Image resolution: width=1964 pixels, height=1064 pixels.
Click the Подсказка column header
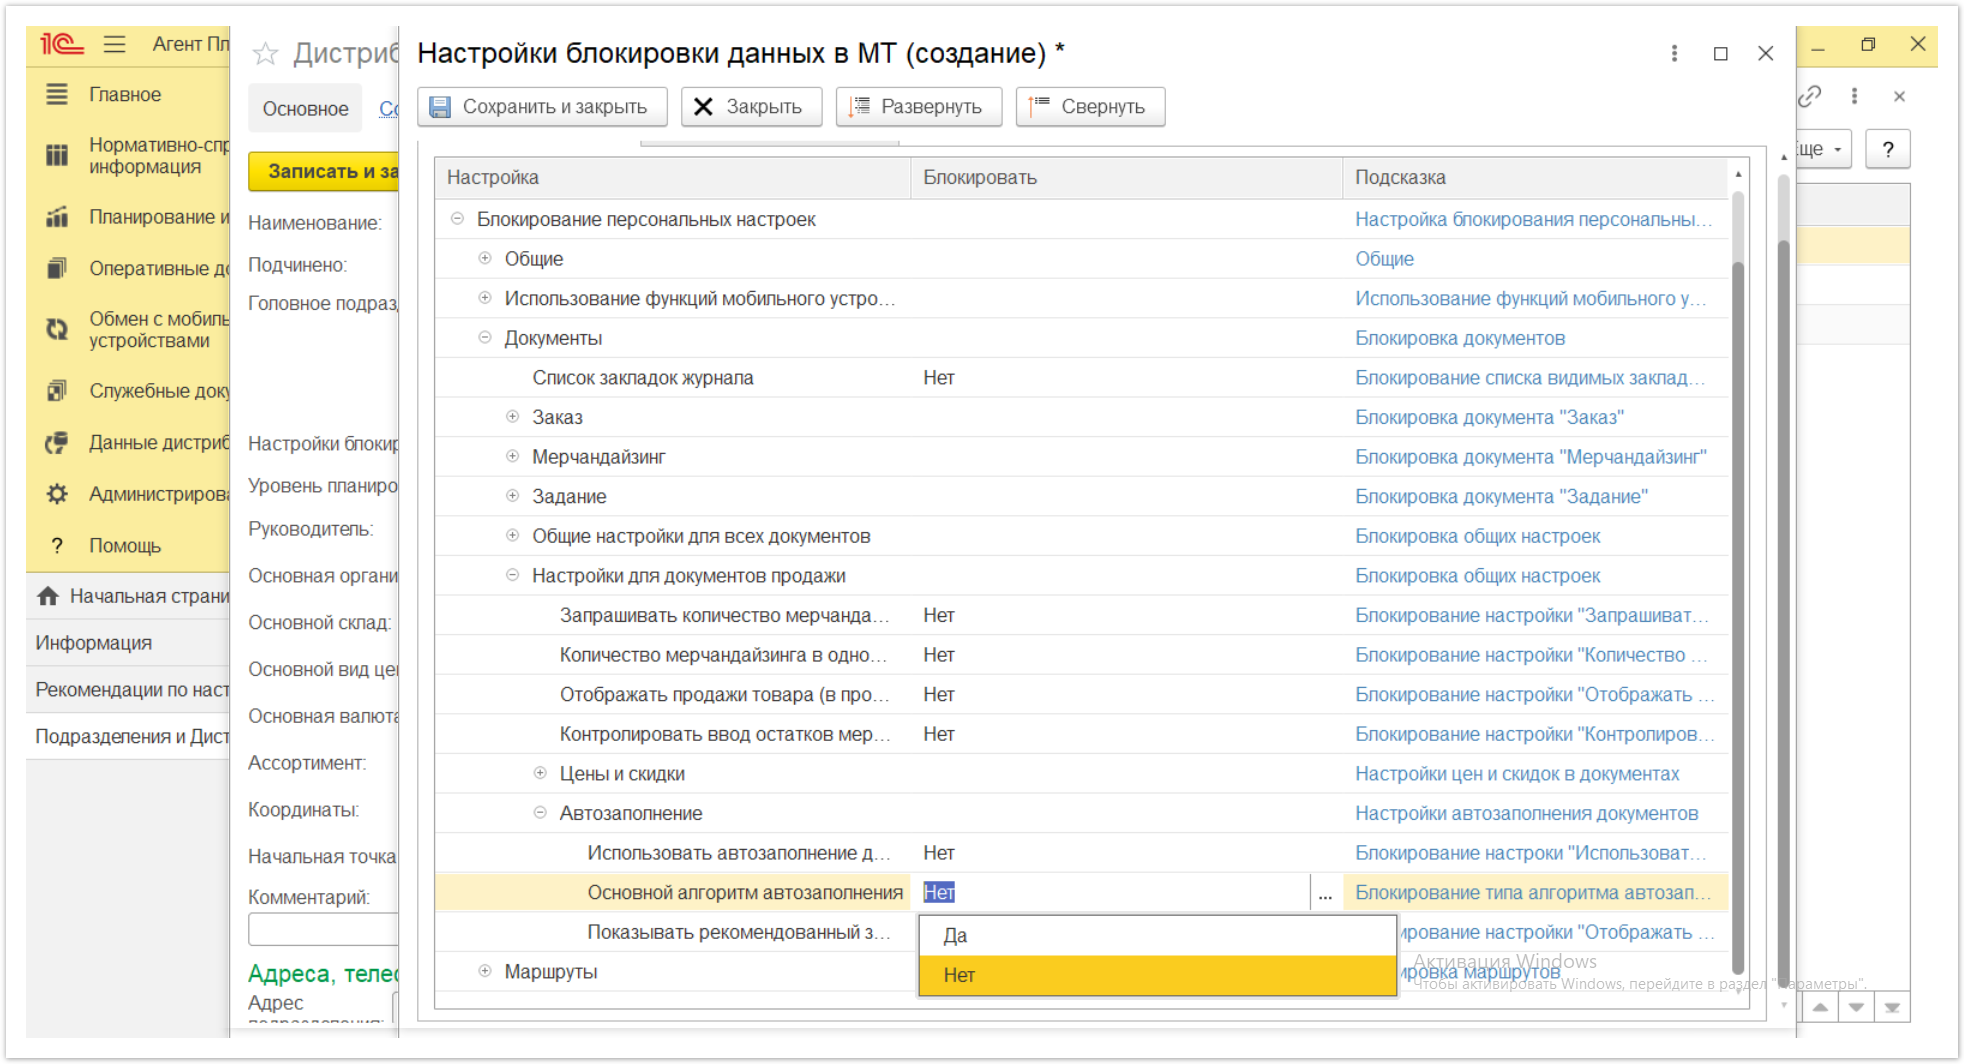tap(1536, 177)
